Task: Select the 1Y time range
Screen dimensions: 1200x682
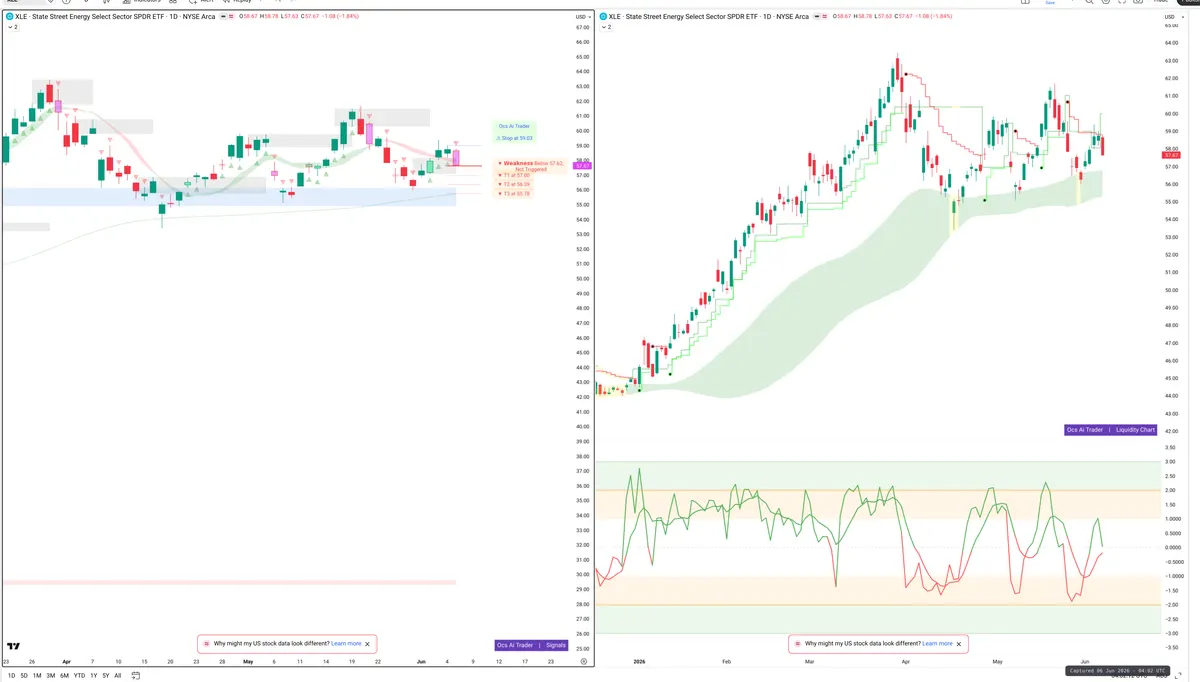Action: pos(93,676)
